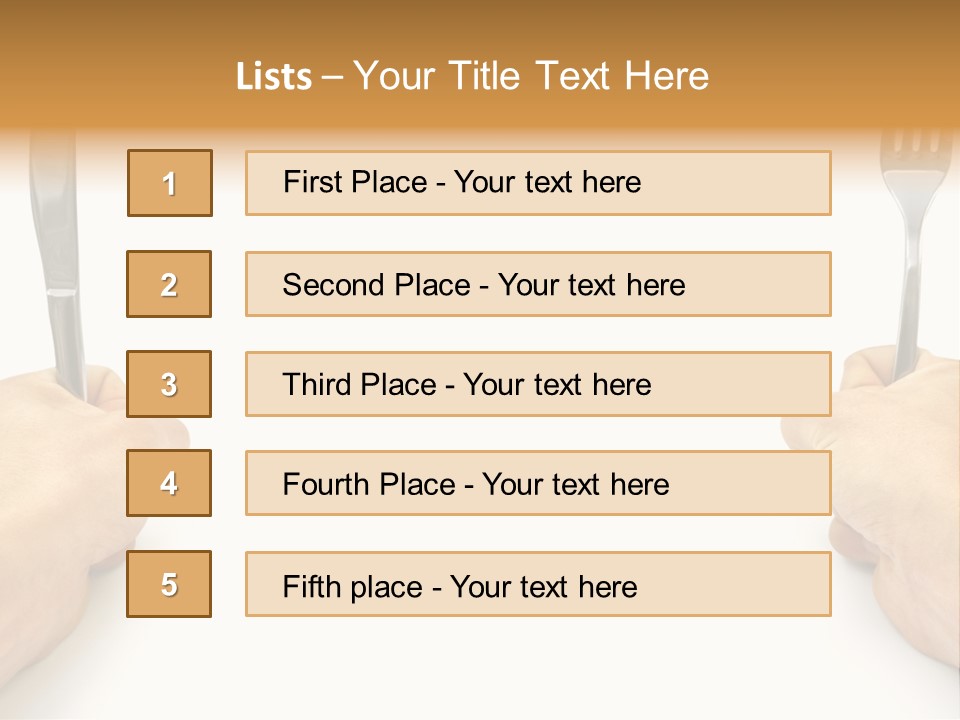Click the number 5 box

[169, 584]
